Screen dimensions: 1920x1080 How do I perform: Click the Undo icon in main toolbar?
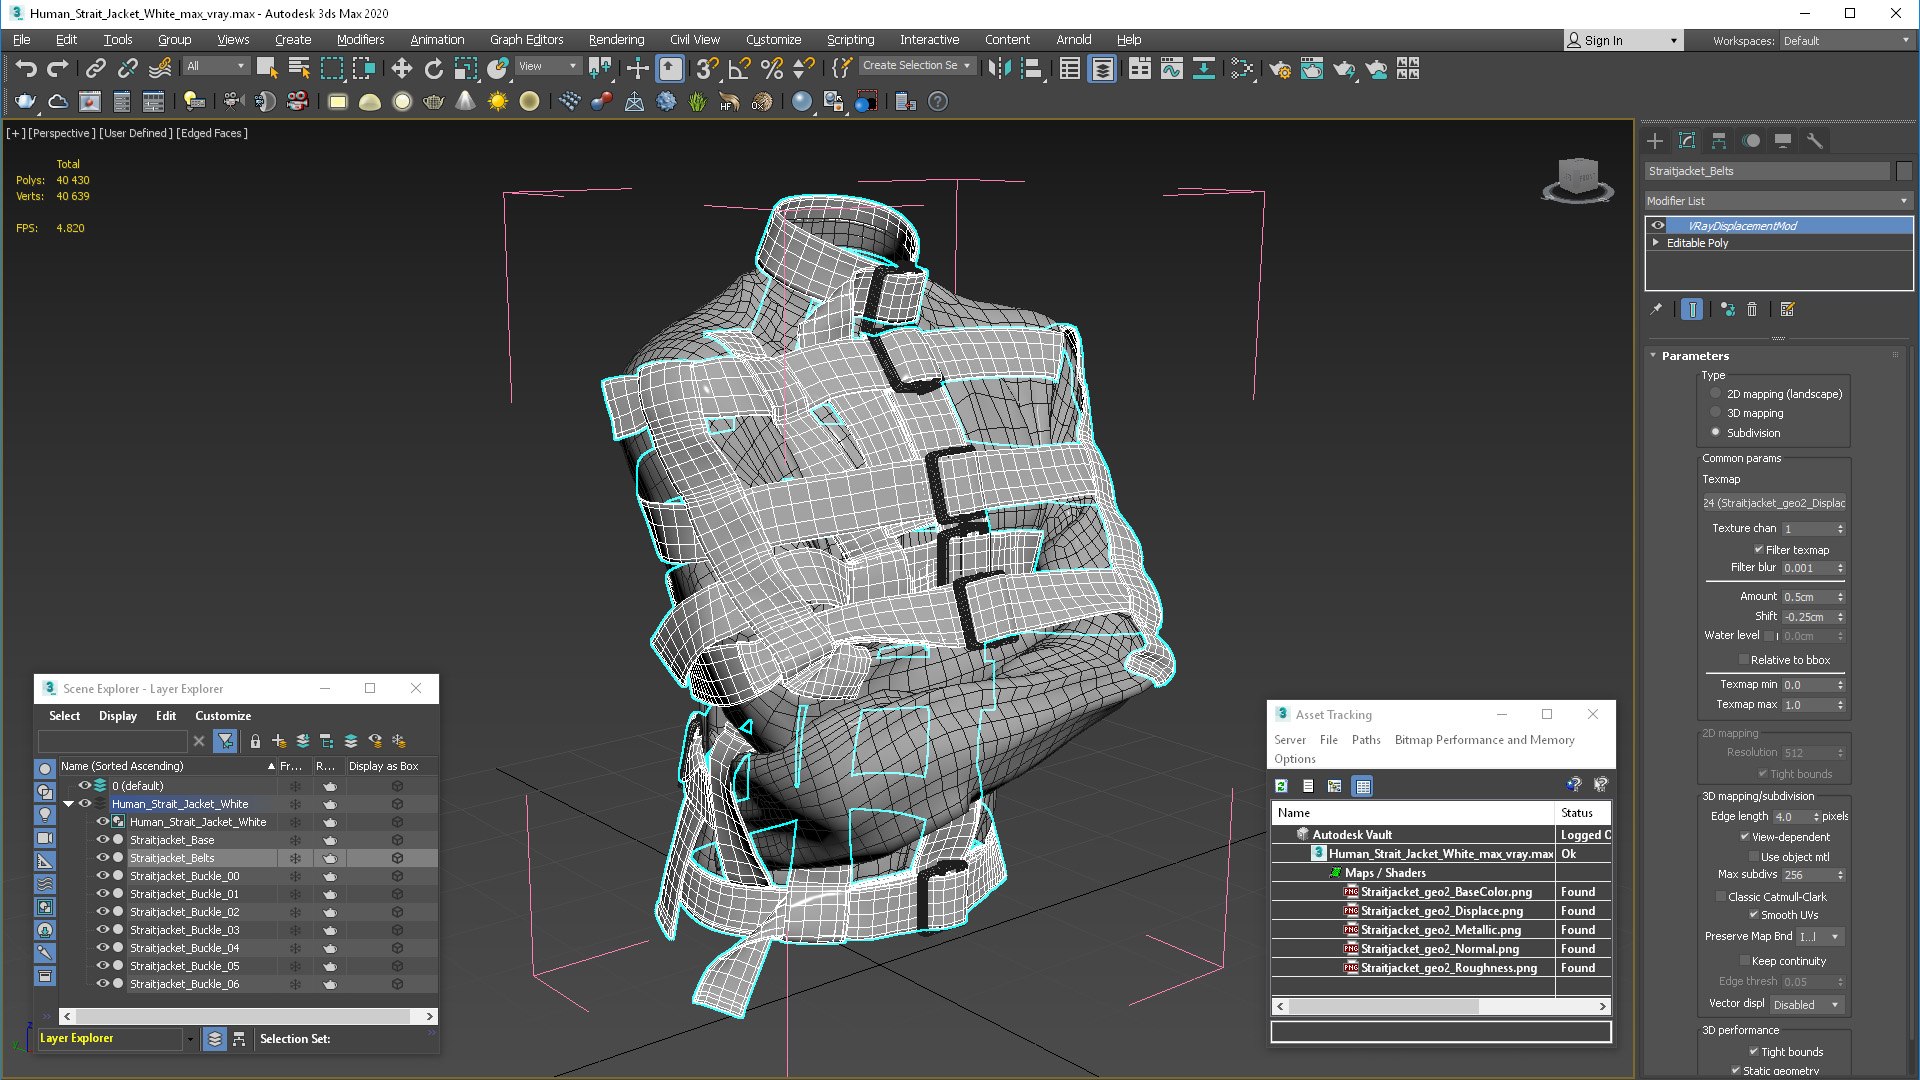point(26,68)
